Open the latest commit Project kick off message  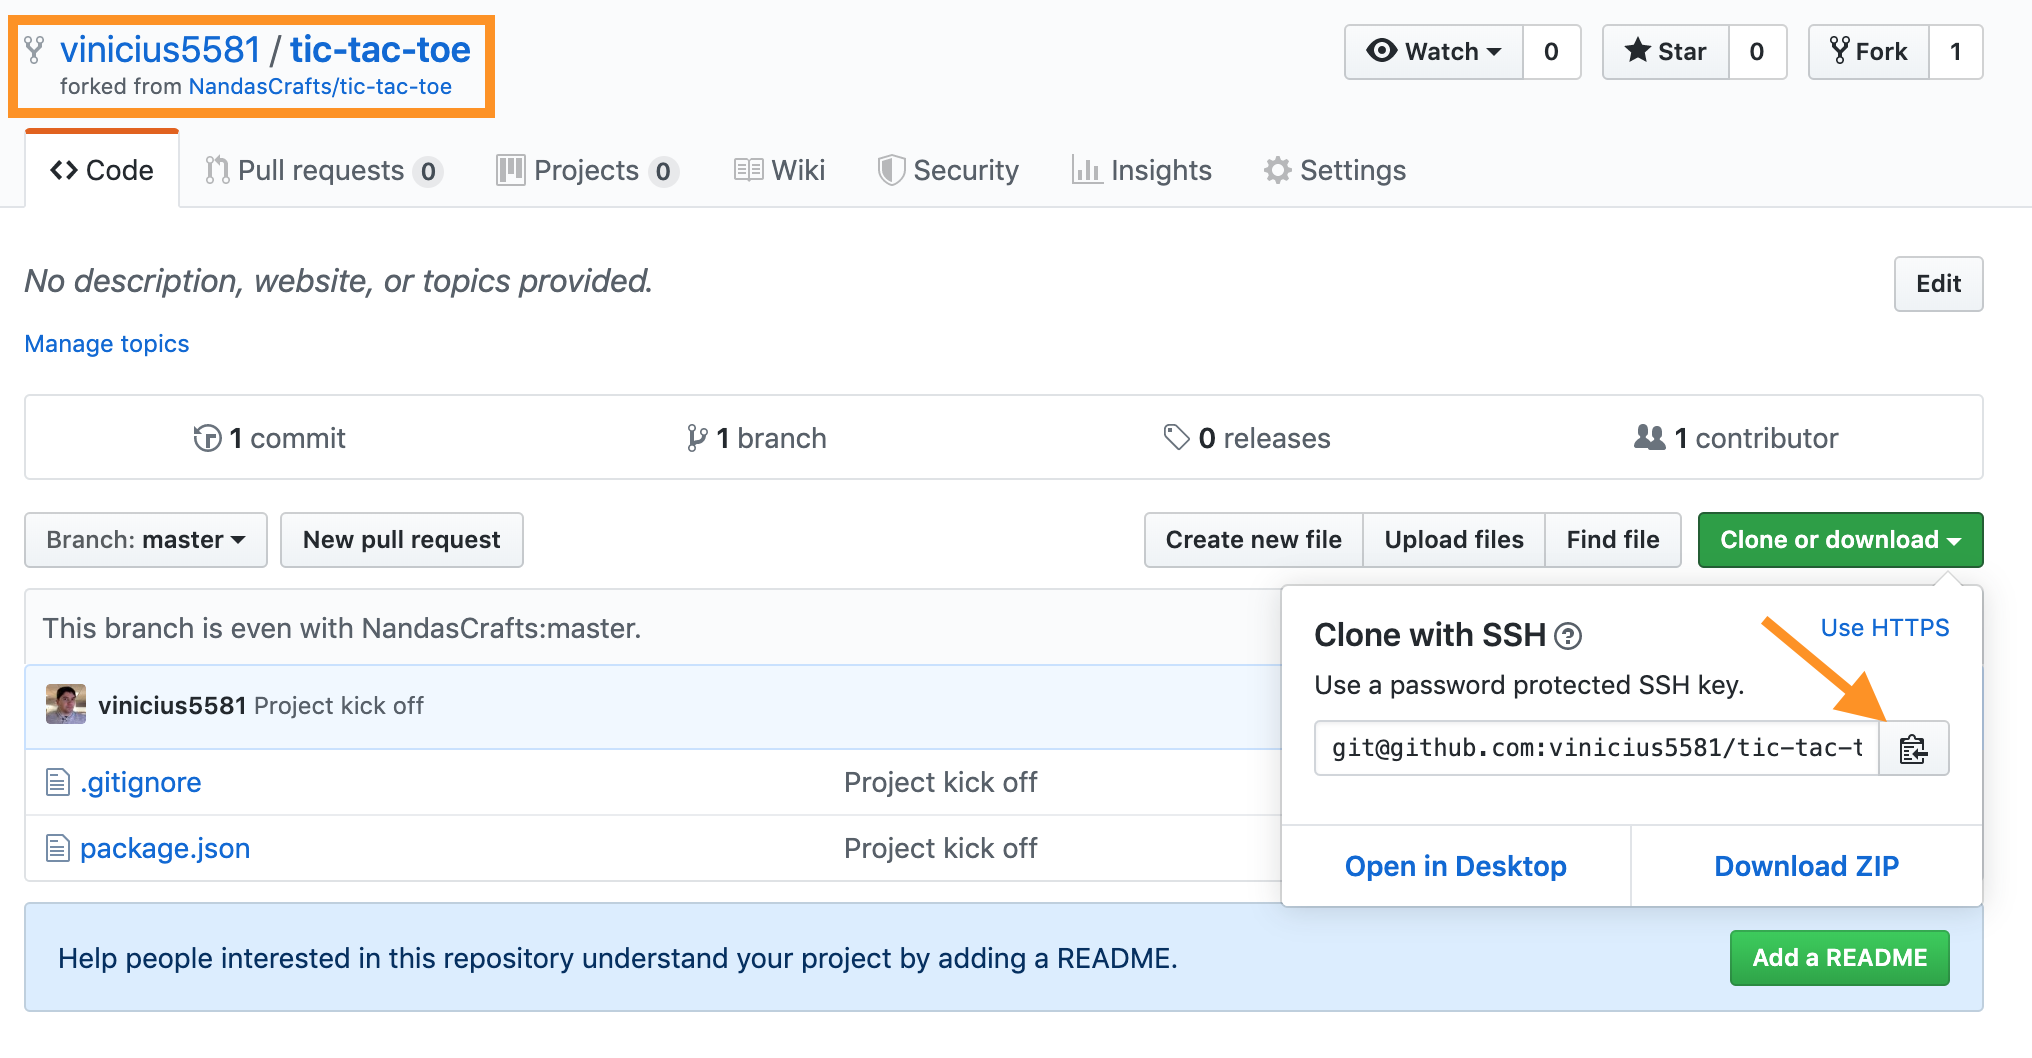[x=339, y=706]
